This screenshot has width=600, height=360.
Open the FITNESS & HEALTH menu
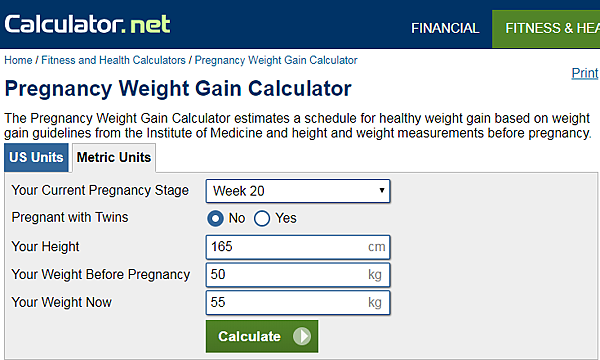tap(546, 29)
